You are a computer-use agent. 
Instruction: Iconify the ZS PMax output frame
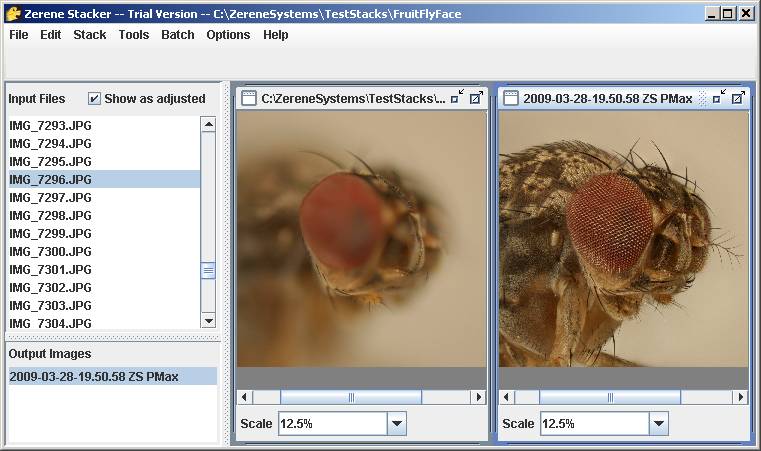coord(719,97)
